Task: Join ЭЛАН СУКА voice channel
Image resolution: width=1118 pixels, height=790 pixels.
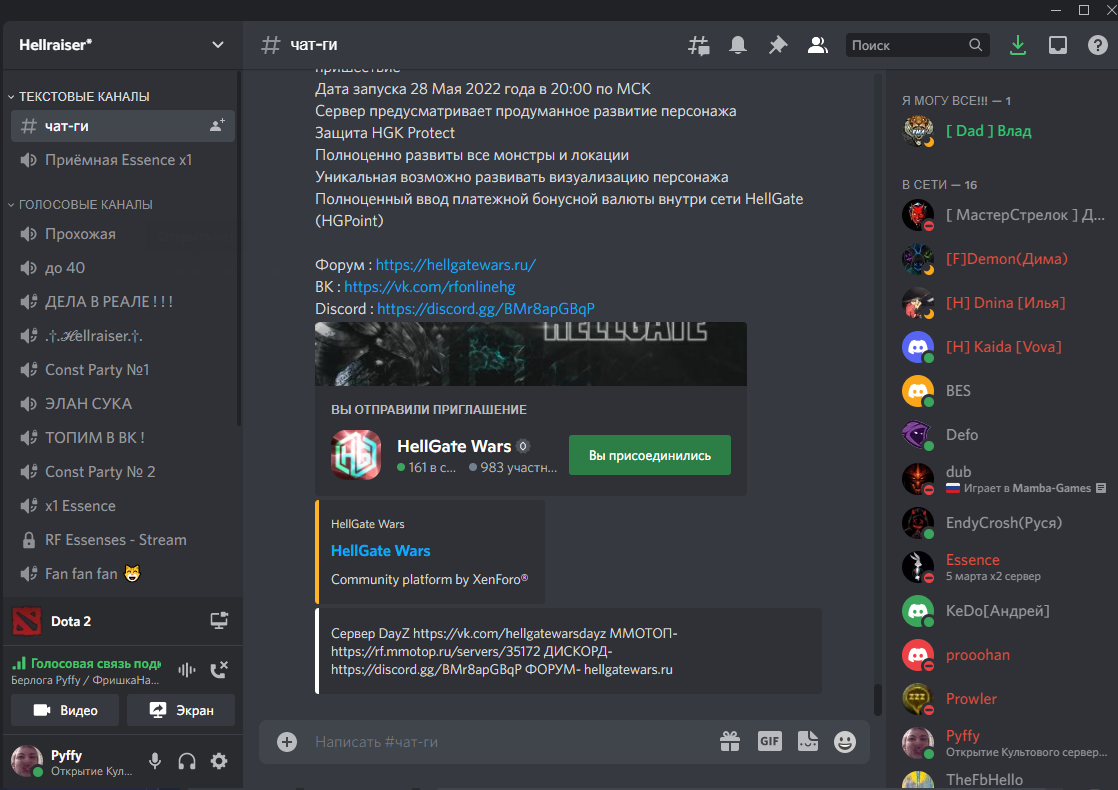Action: (123, 404)
